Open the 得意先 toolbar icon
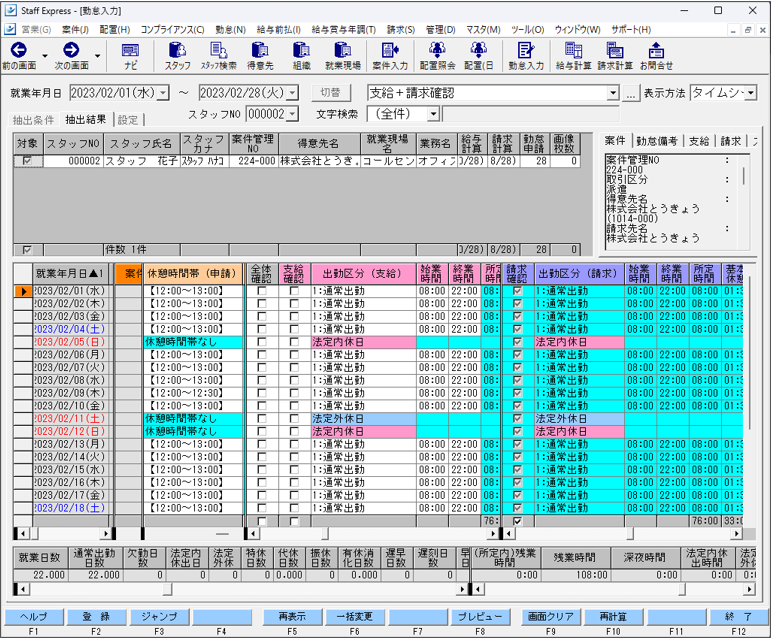The height and width of the screenshot is (638, 771). pos(260,50)
